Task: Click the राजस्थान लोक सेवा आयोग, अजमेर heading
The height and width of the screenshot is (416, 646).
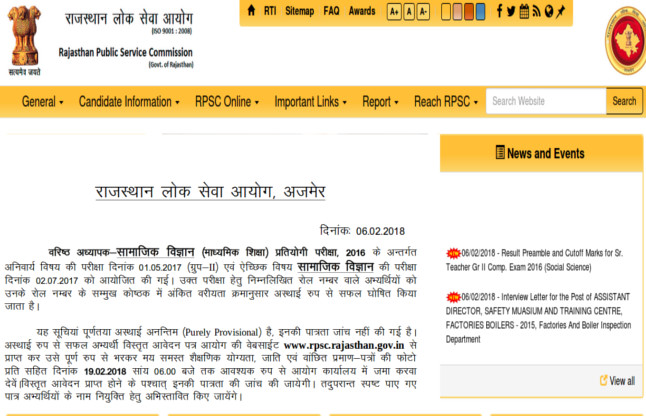Action: pos(210,192)
